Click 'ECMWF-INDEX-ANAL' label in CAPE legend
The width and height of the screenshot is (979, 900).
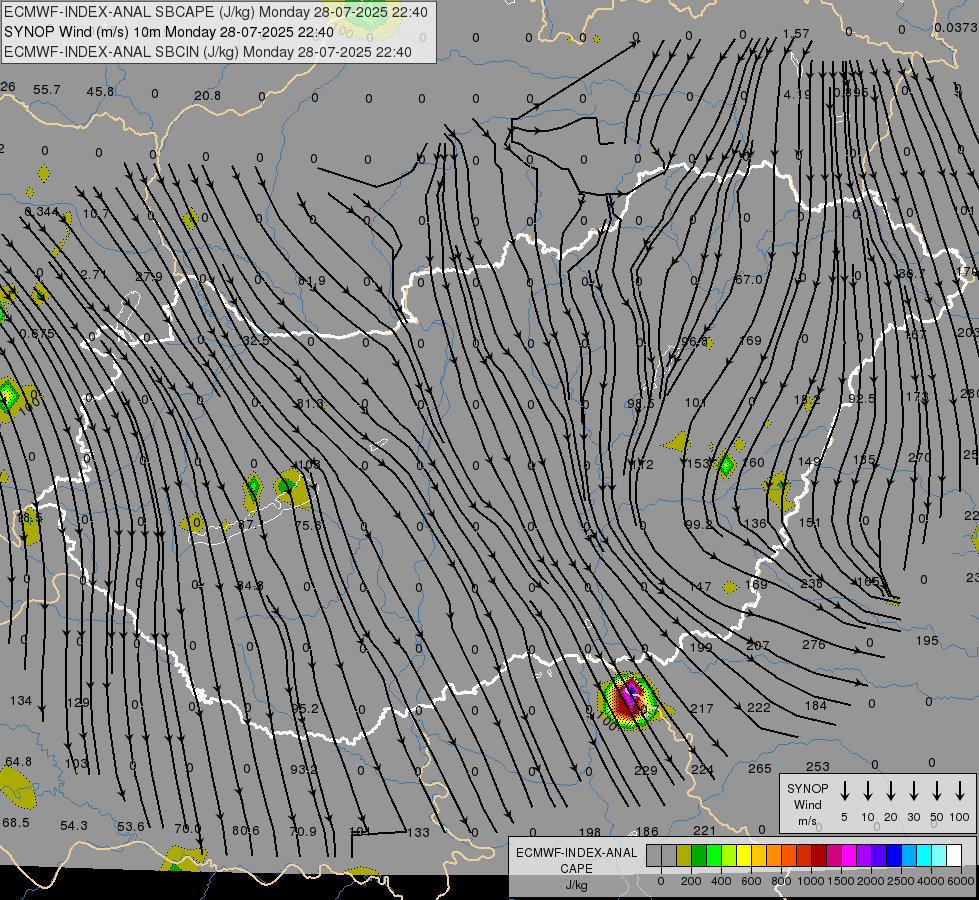point(576,853)
